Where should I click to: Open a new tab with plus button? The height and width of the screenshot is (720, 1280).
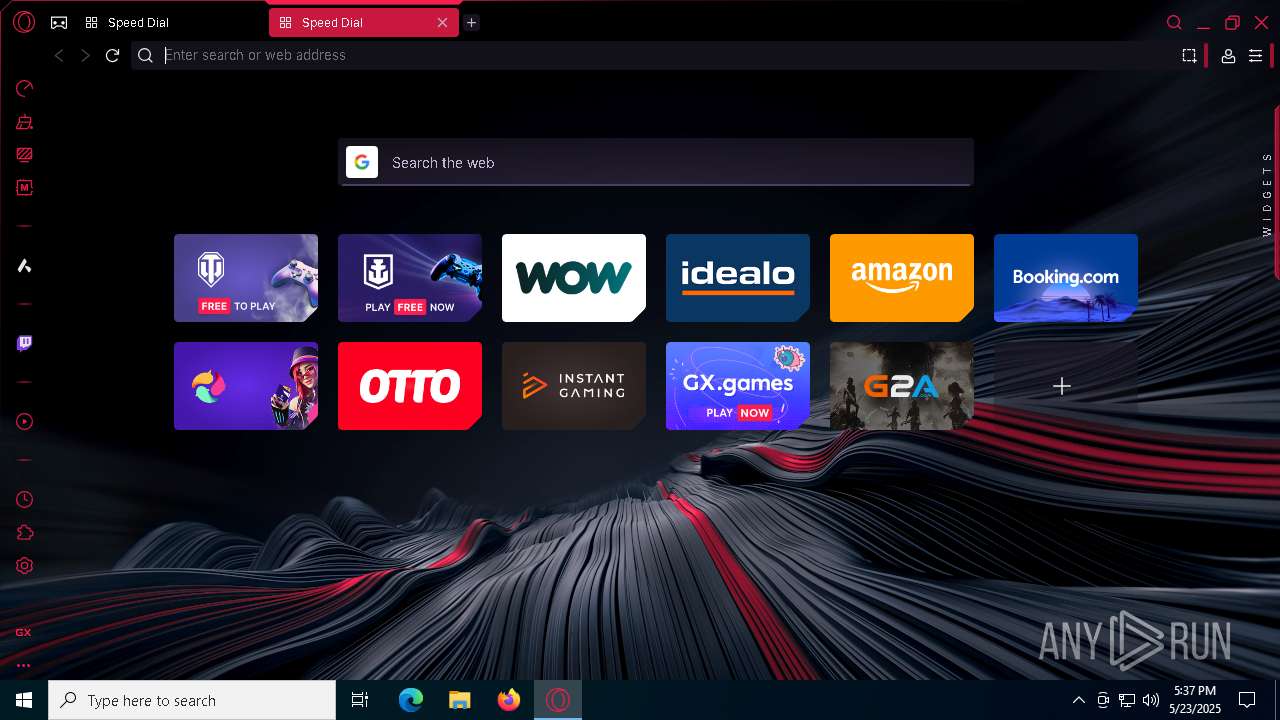click(472, 22)
